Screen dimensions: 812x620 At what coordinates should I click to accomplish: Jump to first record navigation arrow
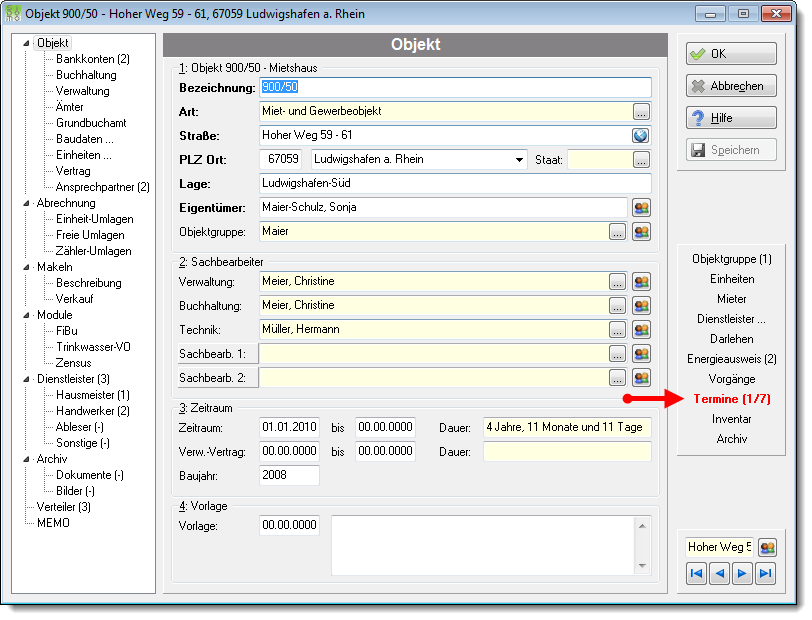click(697, 573)
